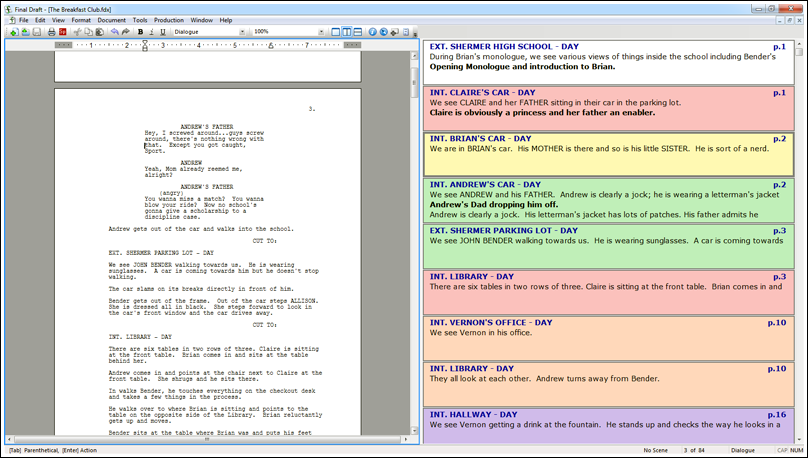
Task: Click the Copy toolbar icon
Action: coord(89,32)
